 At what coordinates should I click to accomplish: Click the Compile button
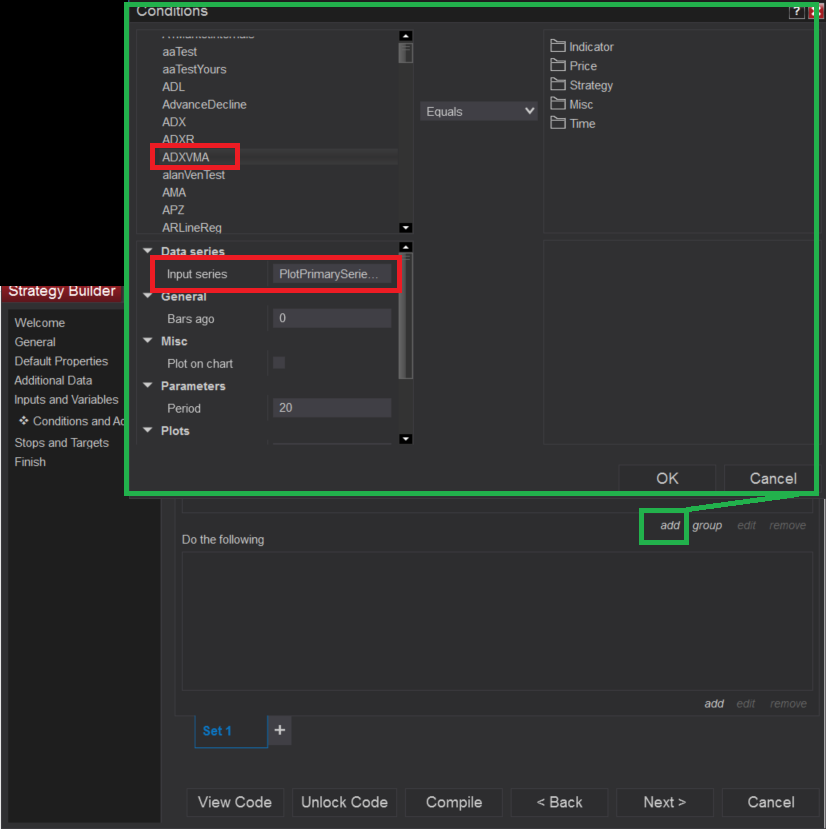pos(454,802)
